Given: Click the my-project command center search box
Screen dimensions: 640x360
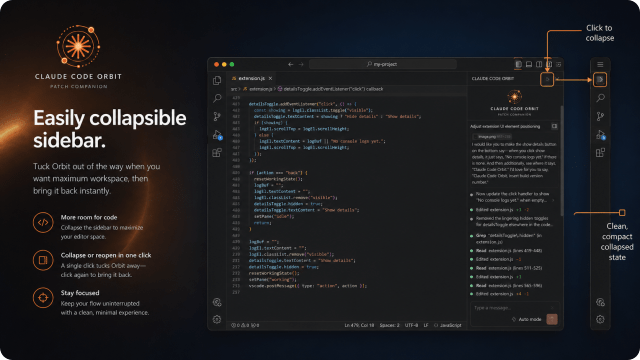Looking at the screenshot, I should click(x=383, y=64).
